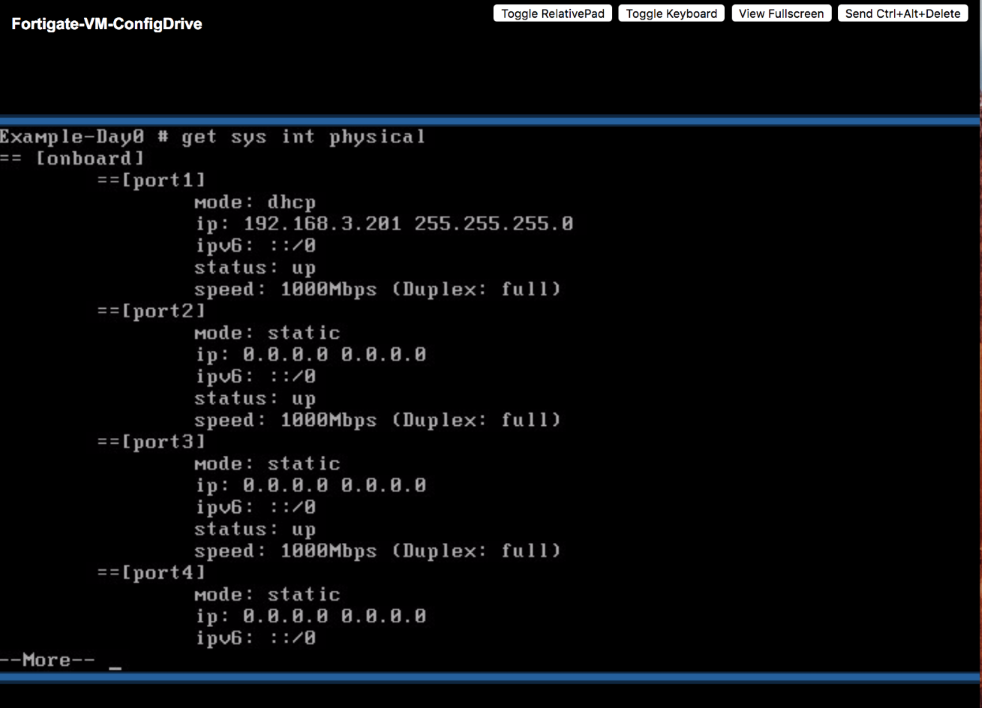Click the 'get sys int physical' command line

303,137
